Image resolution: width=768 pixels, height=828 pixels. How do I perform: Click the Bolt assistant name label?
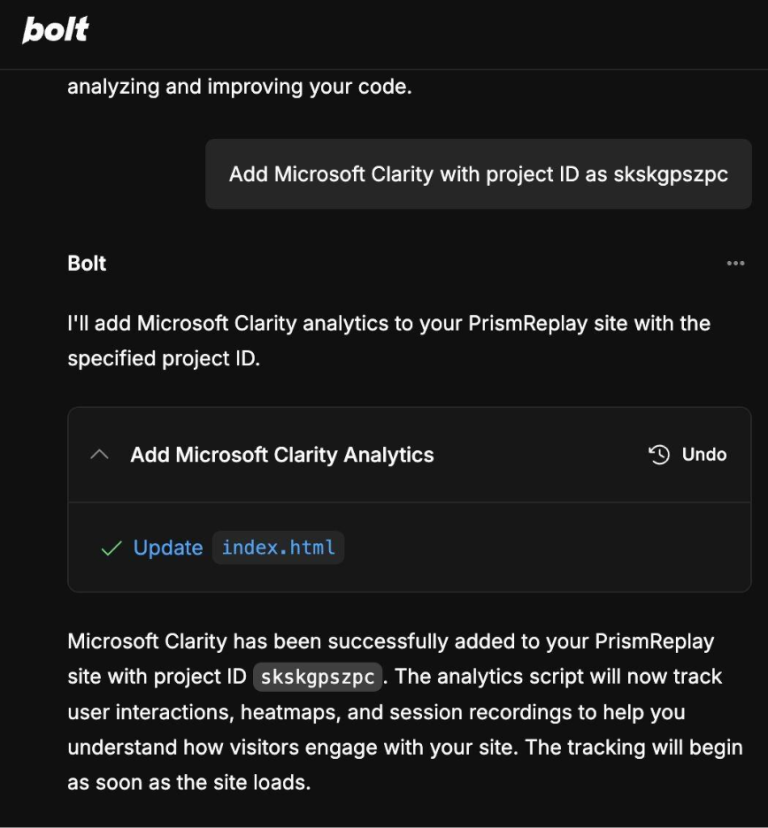click(86, 263)
